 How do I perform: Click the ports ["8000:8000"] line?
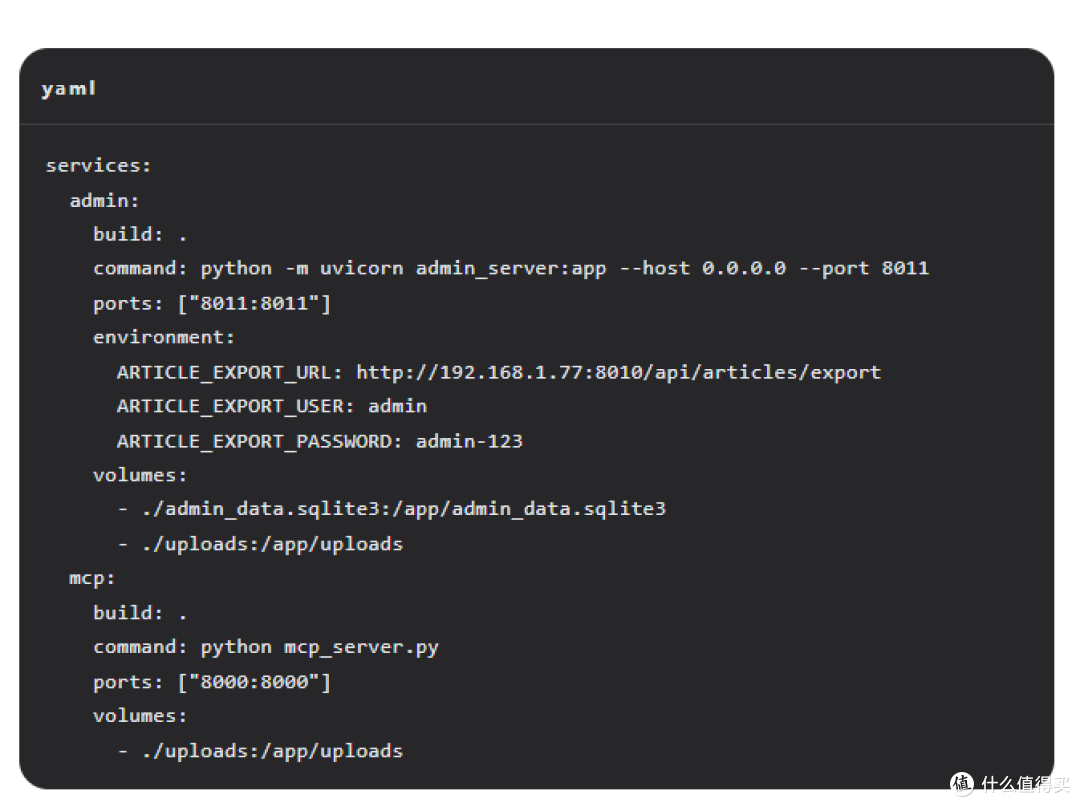tap(212, 682)
